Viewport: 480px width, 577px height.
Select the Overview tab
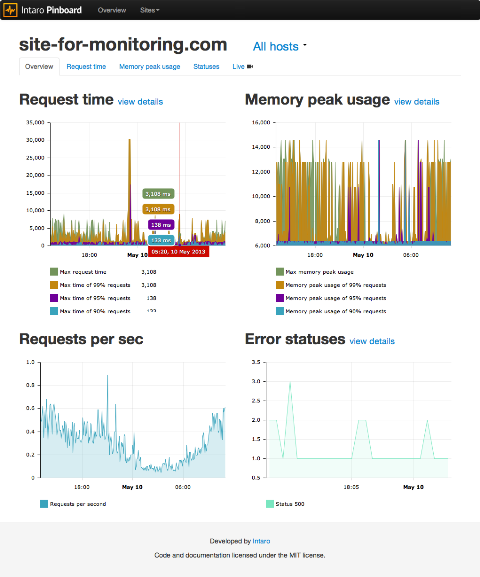39,67
